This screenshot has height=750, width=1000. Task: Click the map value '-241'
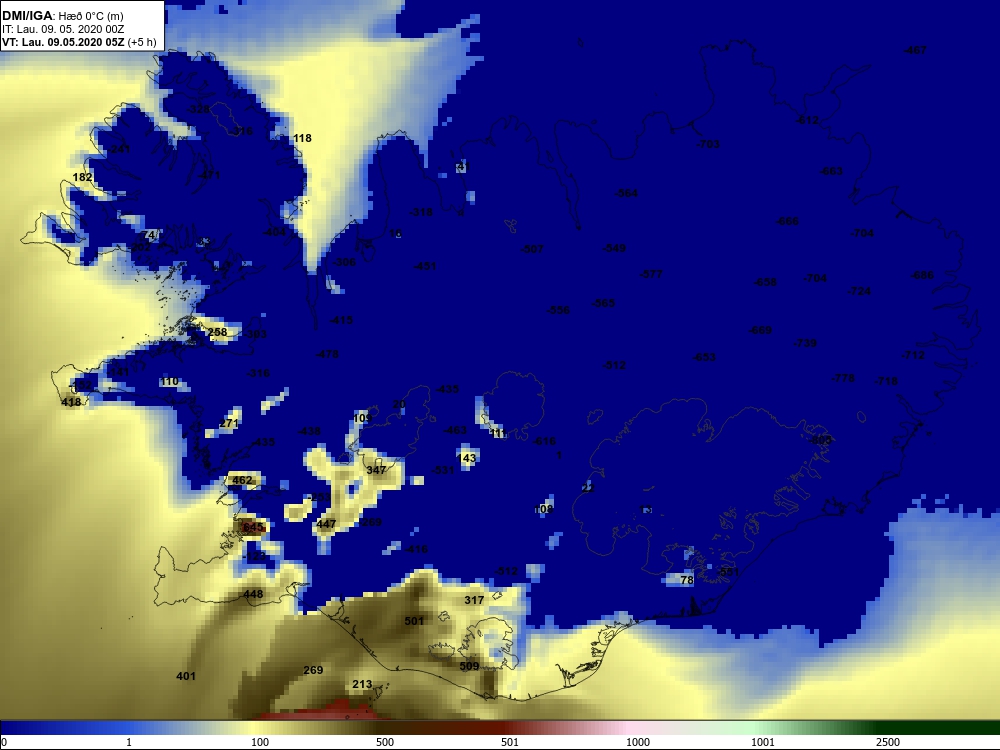click(119, 149)
